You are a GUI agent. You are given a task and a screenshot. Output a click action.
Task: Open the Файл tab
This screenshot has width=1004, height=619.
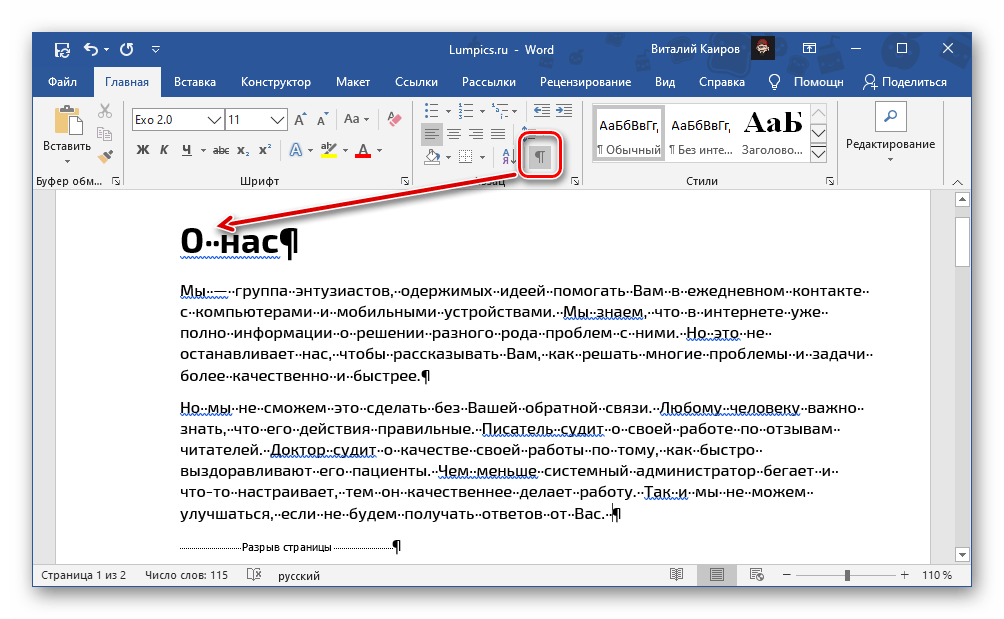(62, 82)
